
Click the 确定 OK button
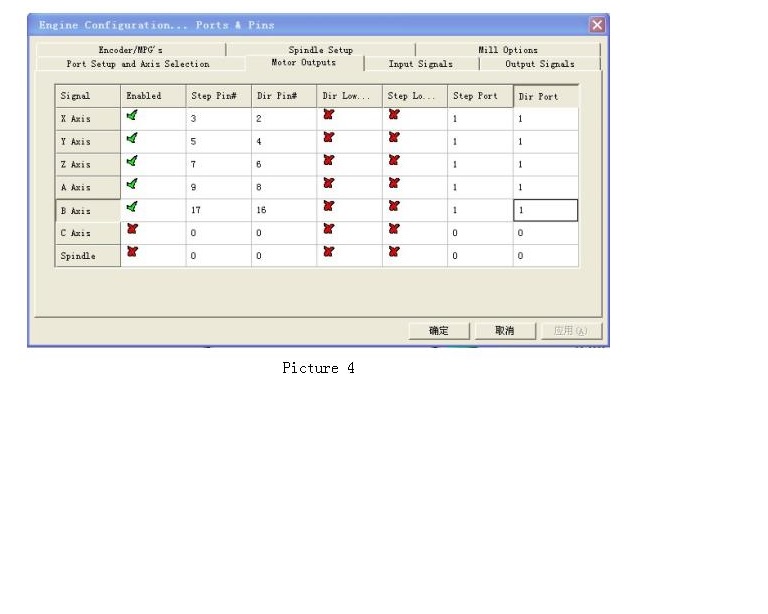point(439,331)
